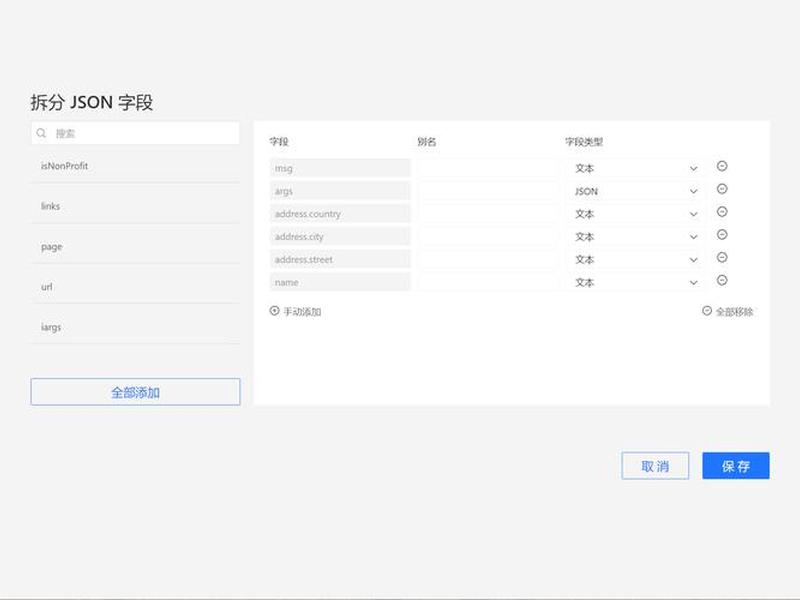
Task: Focus the 搜索 search input
Action: tap(135, 133)
